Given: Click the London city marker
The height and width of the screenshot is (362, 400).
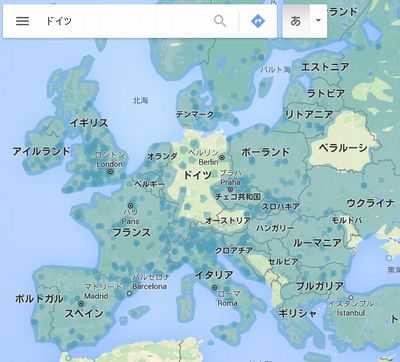Looking at the screenshot, I should click(x=110, y=172).
